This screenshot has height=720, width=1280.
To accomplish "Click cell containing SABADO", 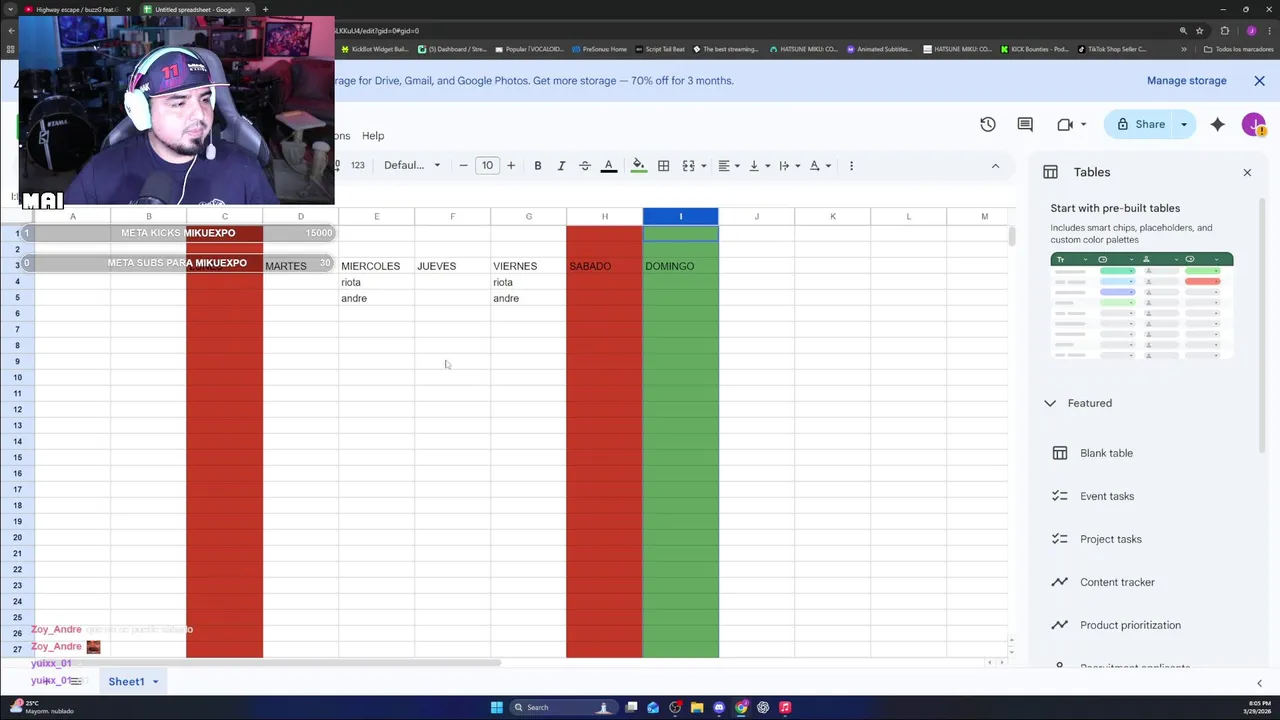I will point(604,266).
